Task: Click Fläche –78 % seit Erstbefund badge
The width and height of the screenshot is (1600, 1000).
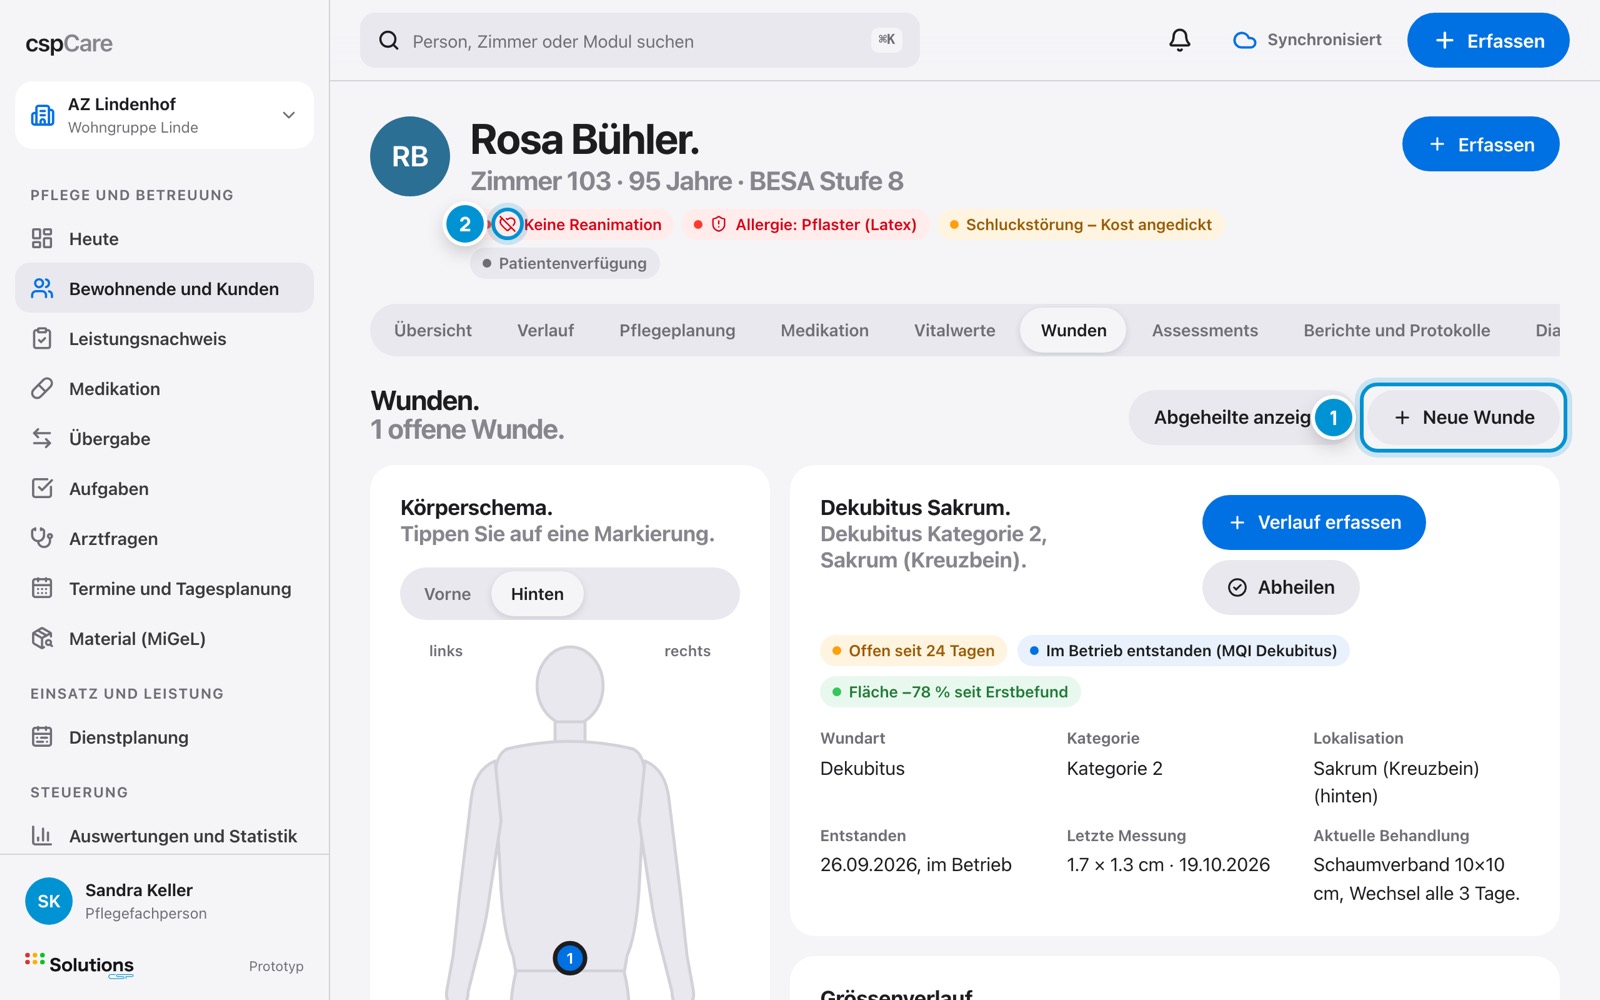Action: (x=950, y=691)
